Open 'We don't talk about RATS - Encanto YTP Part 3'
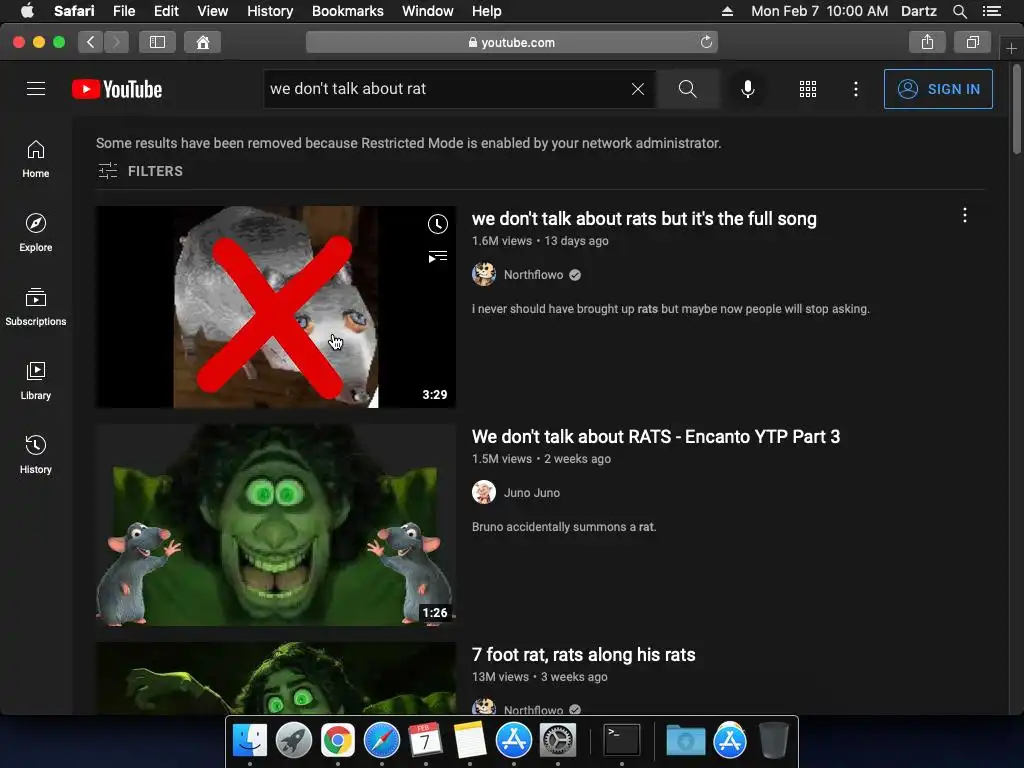Screen dimensions: 1024x768 tap(656, 437)
